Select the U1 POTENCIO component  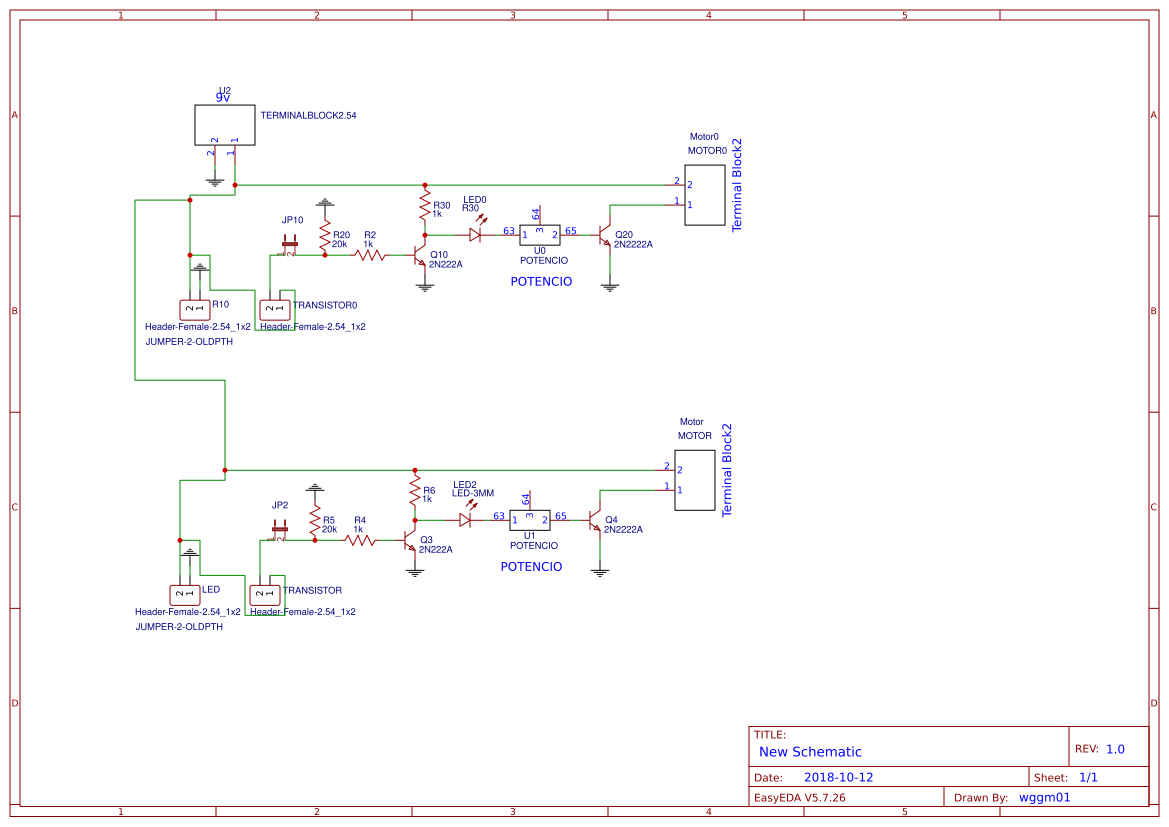530,521
